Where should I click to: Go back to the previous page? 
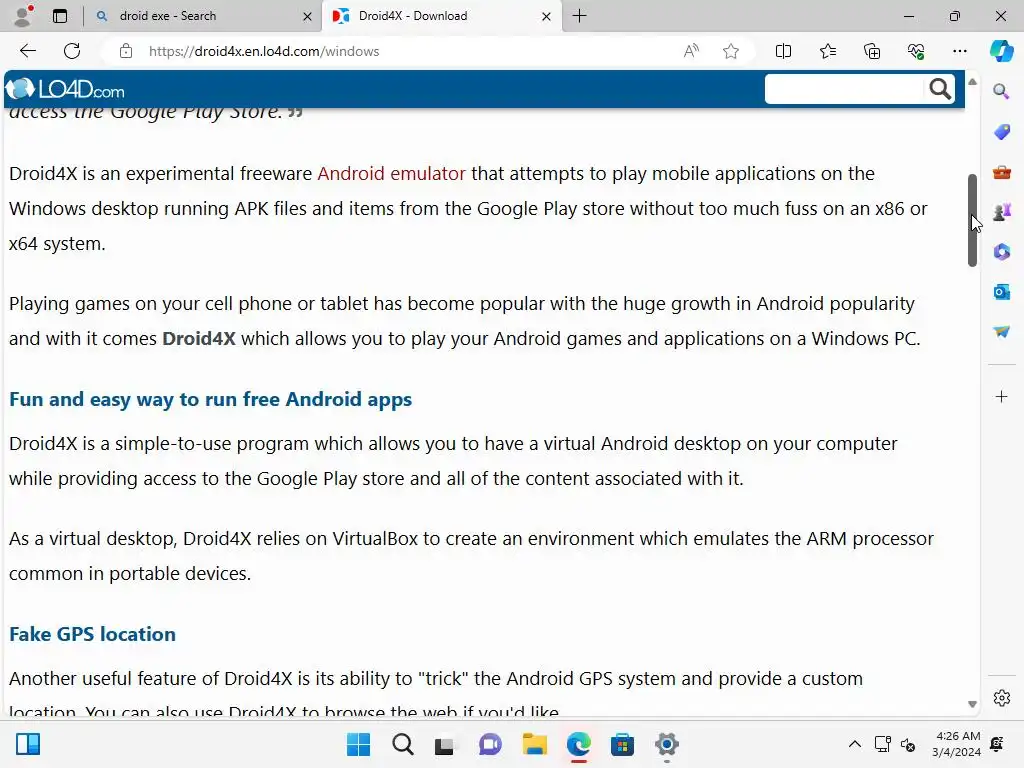point(27,51)
